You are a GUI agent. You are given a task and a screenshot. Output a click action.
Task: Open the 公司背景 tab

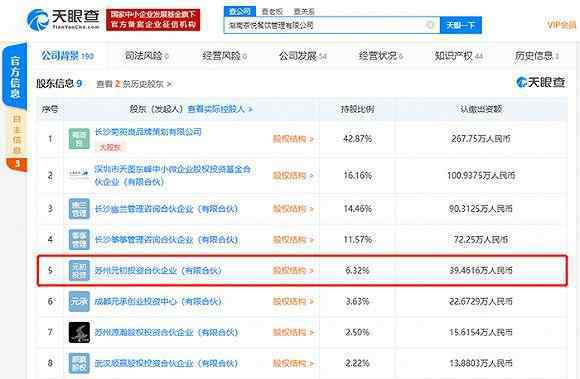pyautogui.click(x=67, y=55)
